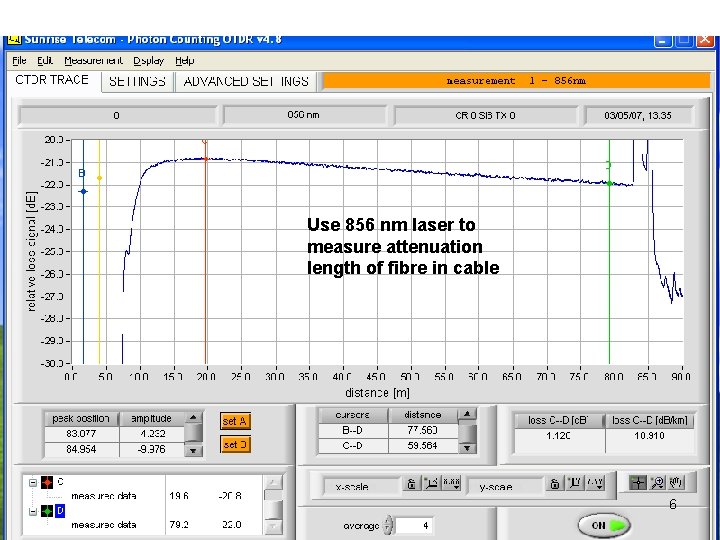Select highlighted D label in cursor legend
Screen dimensions: 720x540
(60, 511)
